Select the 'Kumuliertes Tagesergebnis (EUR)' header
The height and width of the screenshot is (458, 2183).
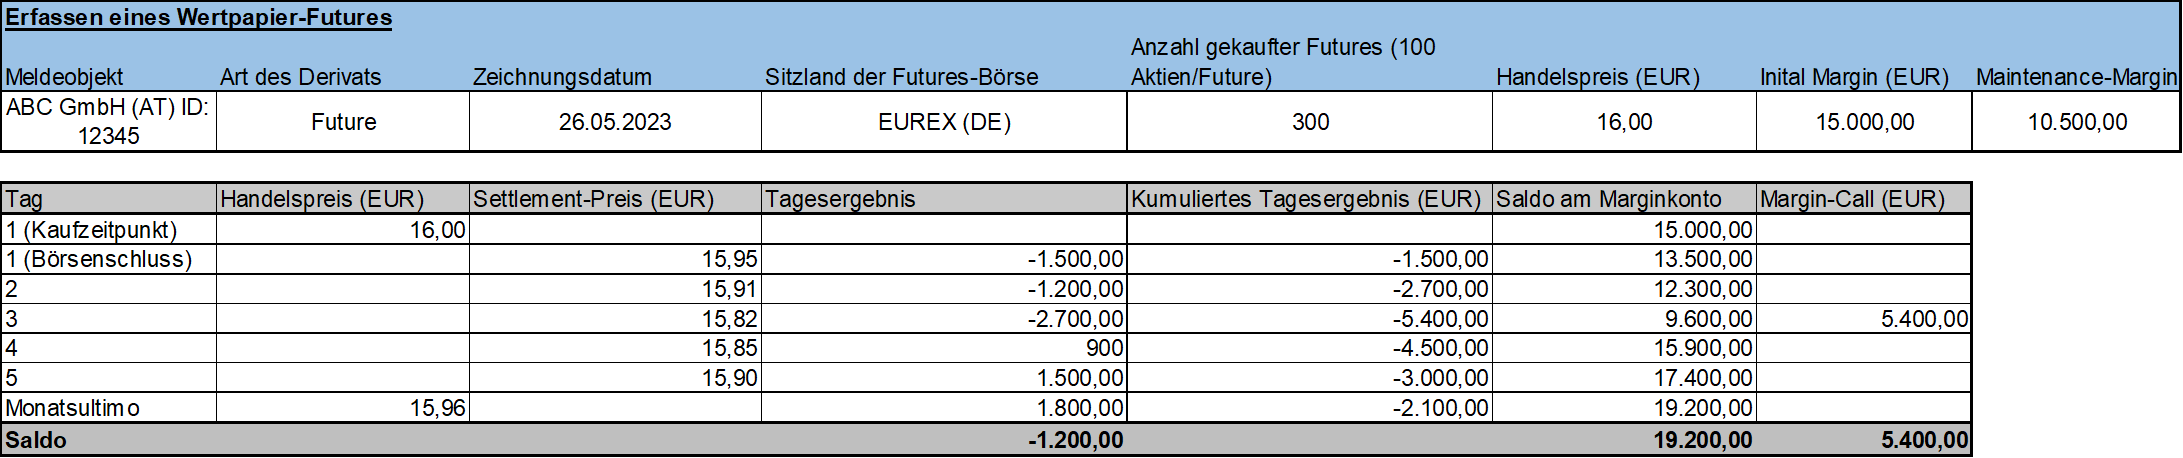1305,199
